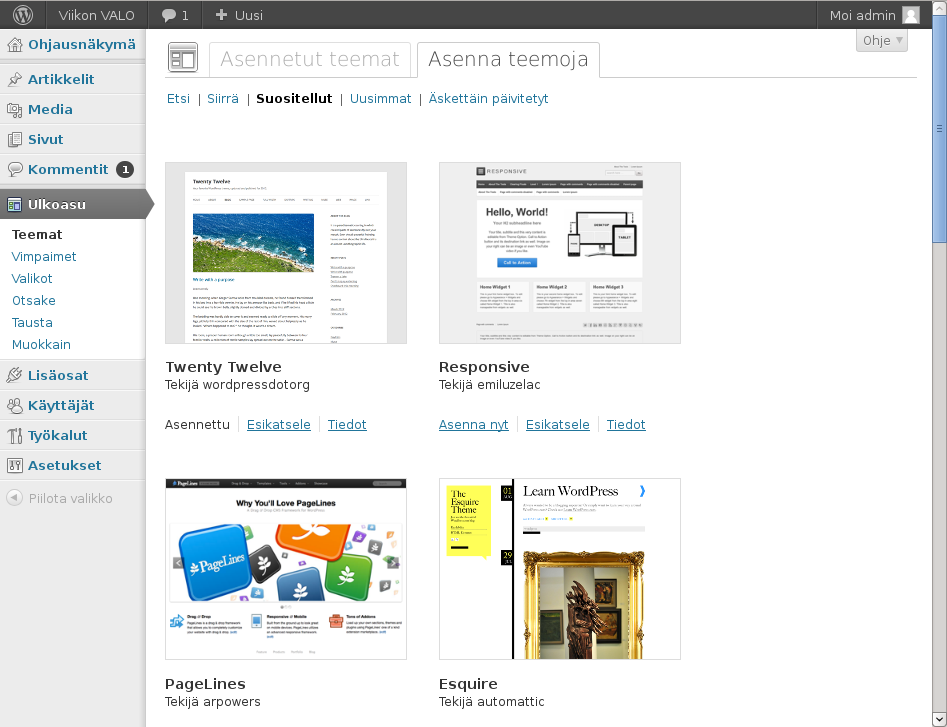Click the plus icon next to Uusi

(221, 15)
